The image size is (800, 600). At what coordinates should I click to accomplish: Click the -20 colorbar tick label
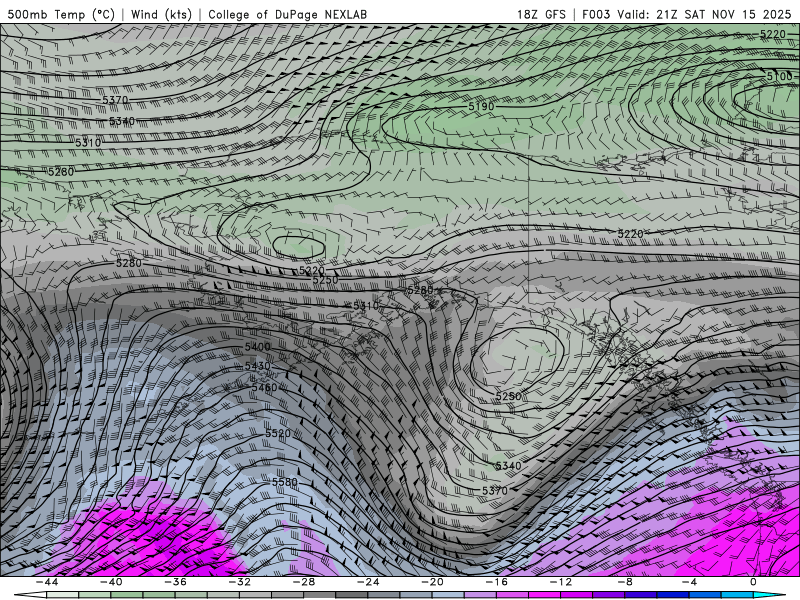(x=432, y=582)
